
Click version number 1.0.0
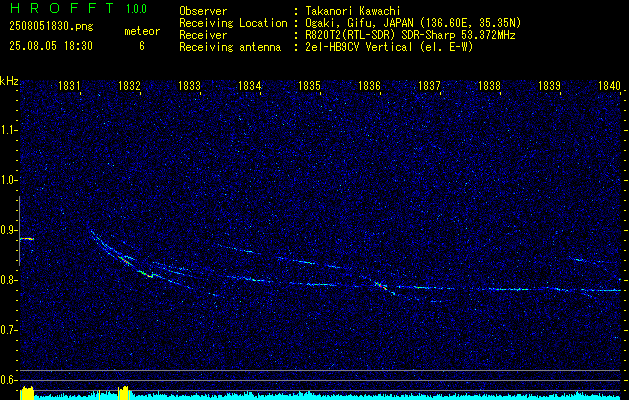point(136,9)
